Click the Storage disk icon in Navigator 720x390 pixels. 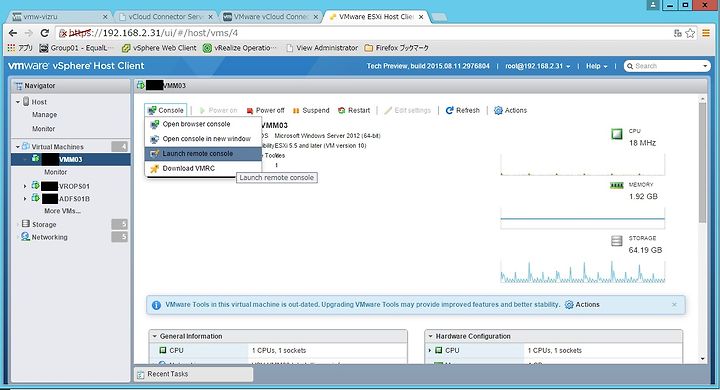click(26, 224)
